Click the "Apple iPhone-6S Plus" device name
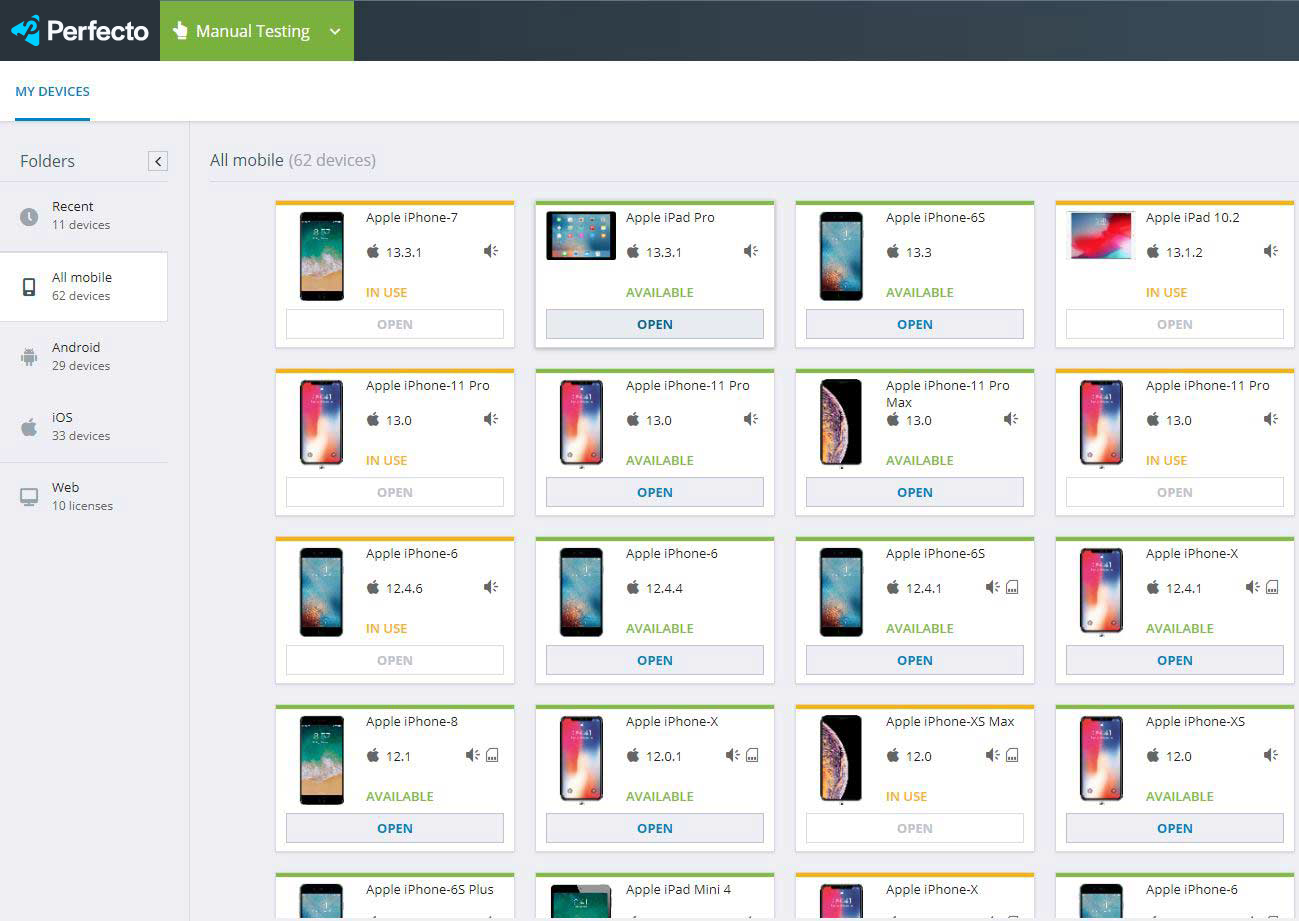The width and height of the screenshot is (1299, 921). (430, 889)
